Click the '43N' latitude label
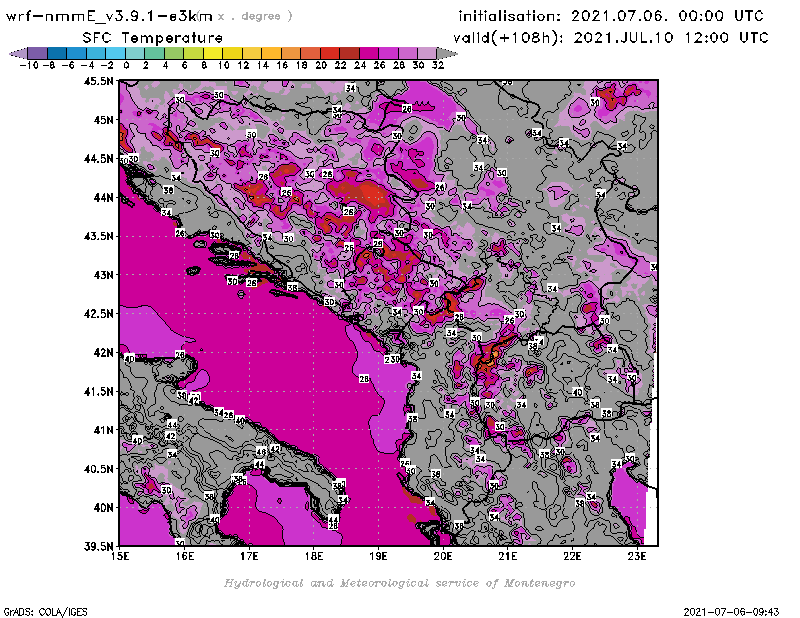800x618 pixels. point(104,275)
